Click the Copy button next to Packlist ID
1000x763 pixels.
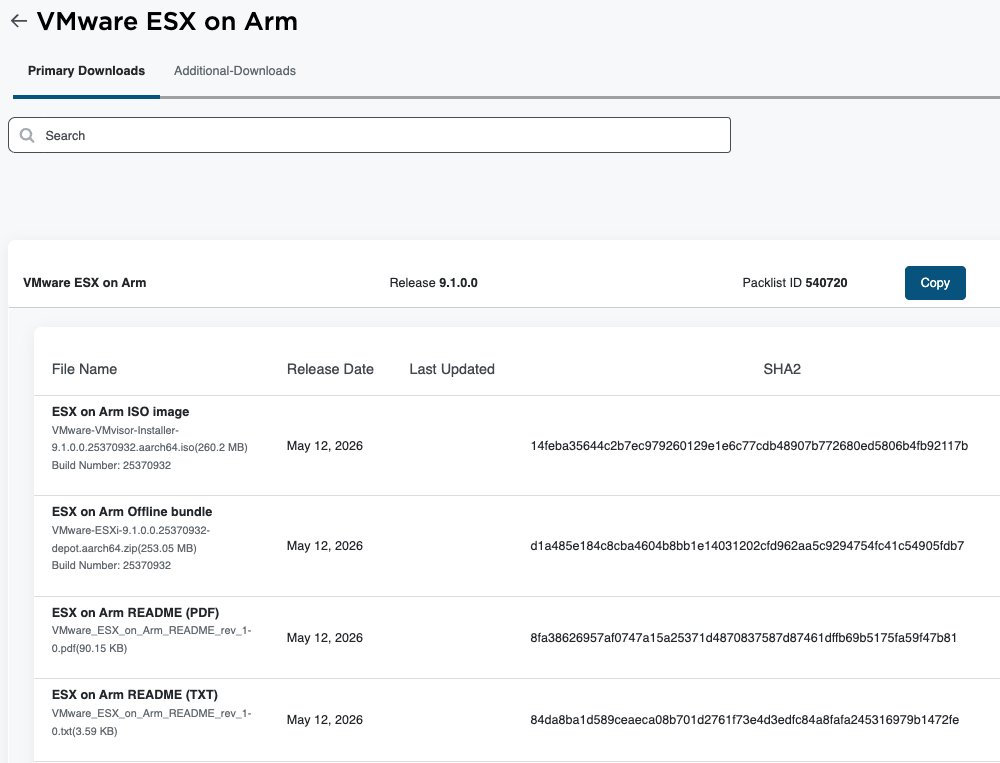click(935, 283)
